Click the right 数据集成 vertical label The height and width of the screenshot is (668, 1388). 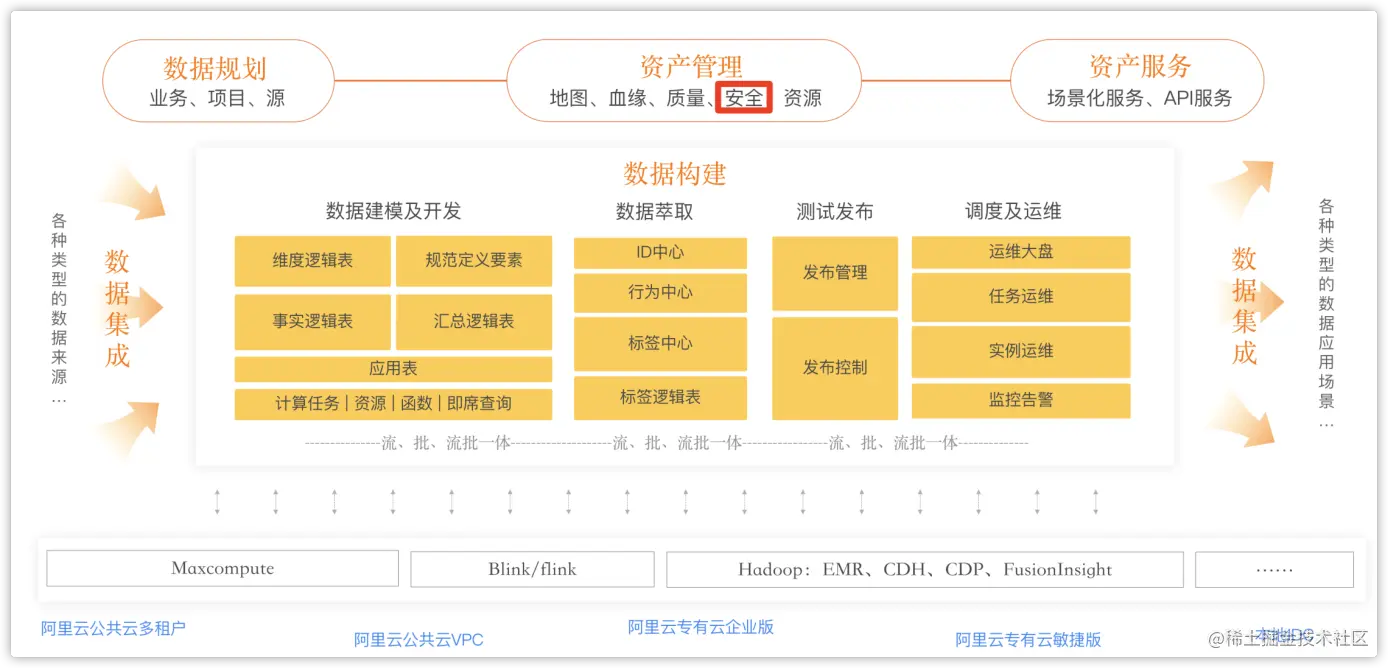click(x=1244, y=306)
